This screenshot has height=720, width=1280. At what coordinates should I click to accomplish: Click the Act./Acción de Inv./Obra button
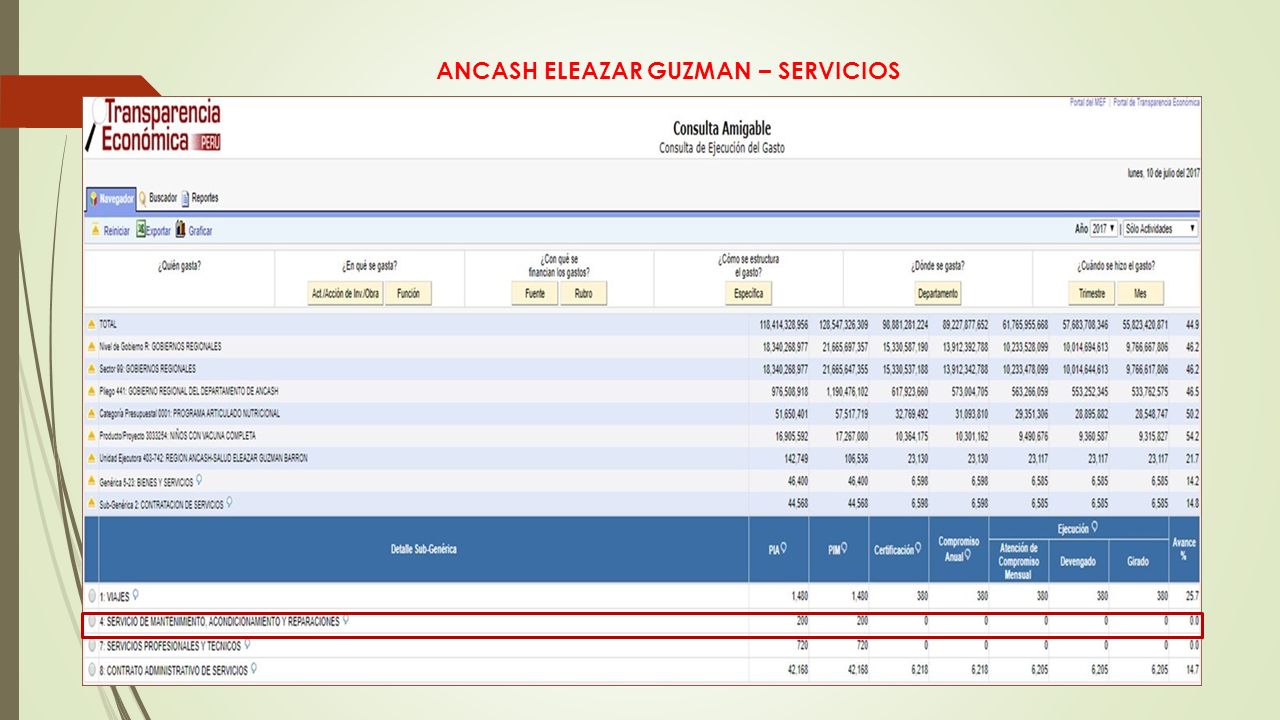344,294
